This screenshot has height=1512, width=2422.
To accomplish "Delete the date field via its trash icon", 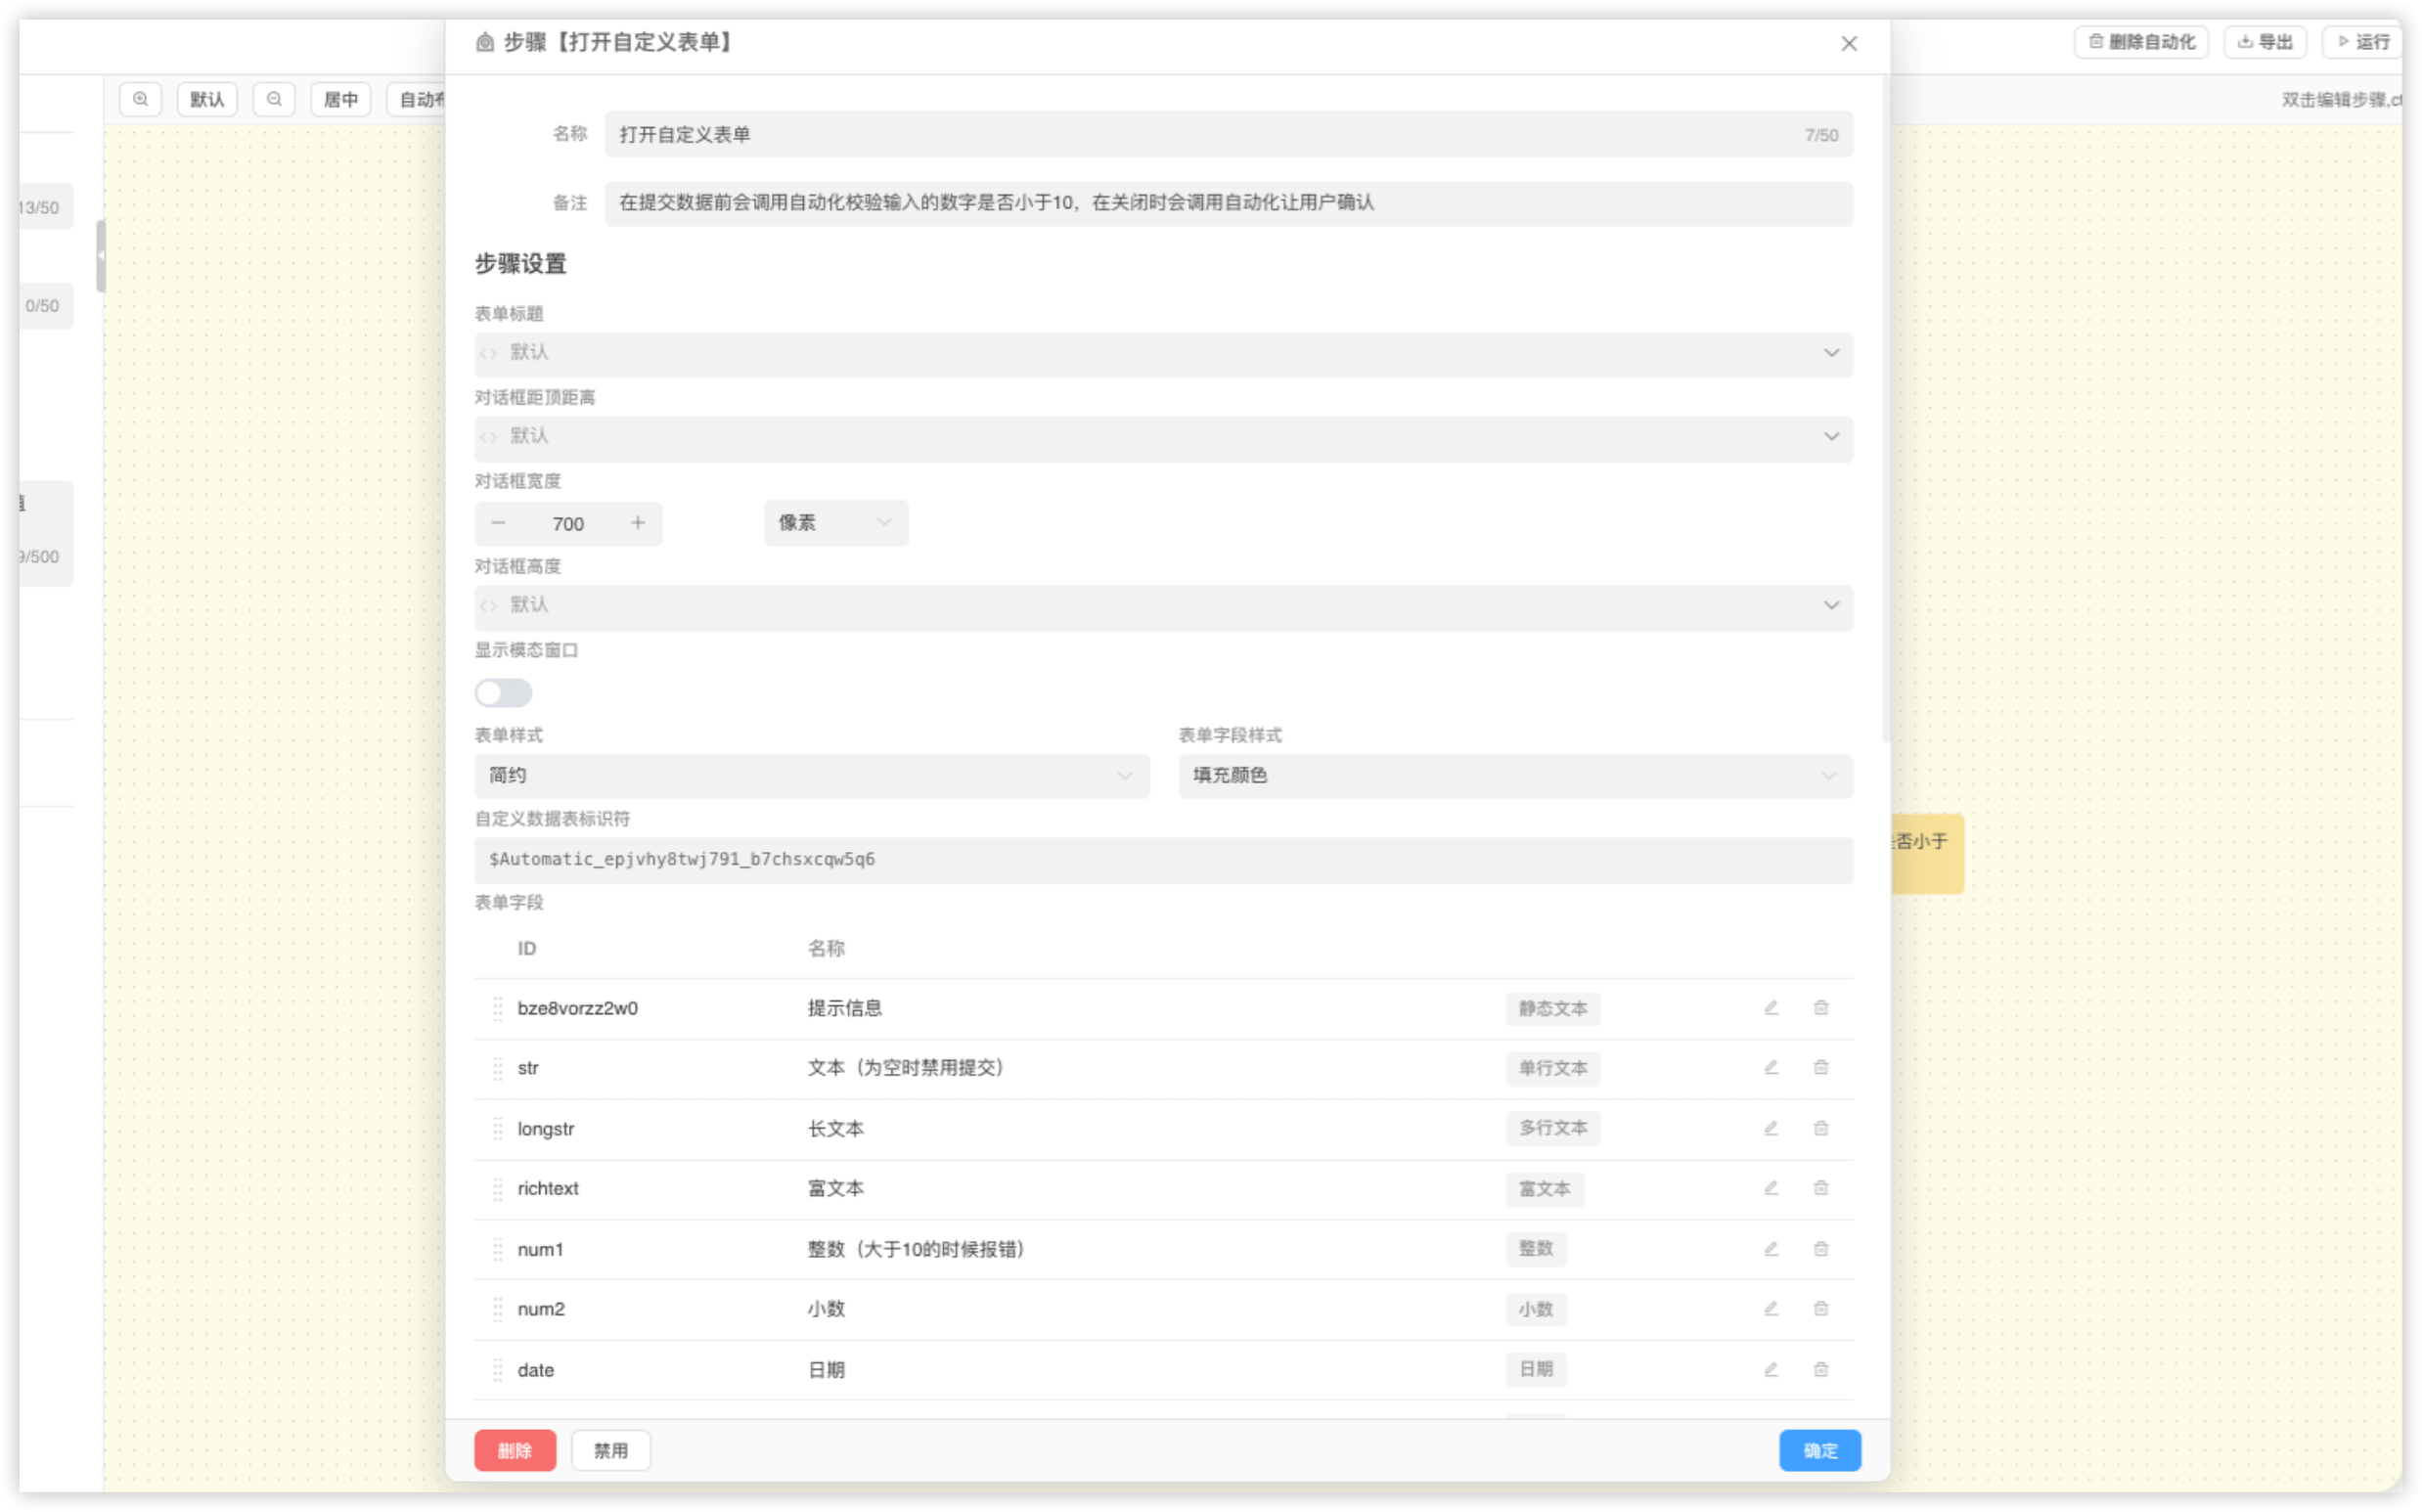I will coord(1820,1369).
